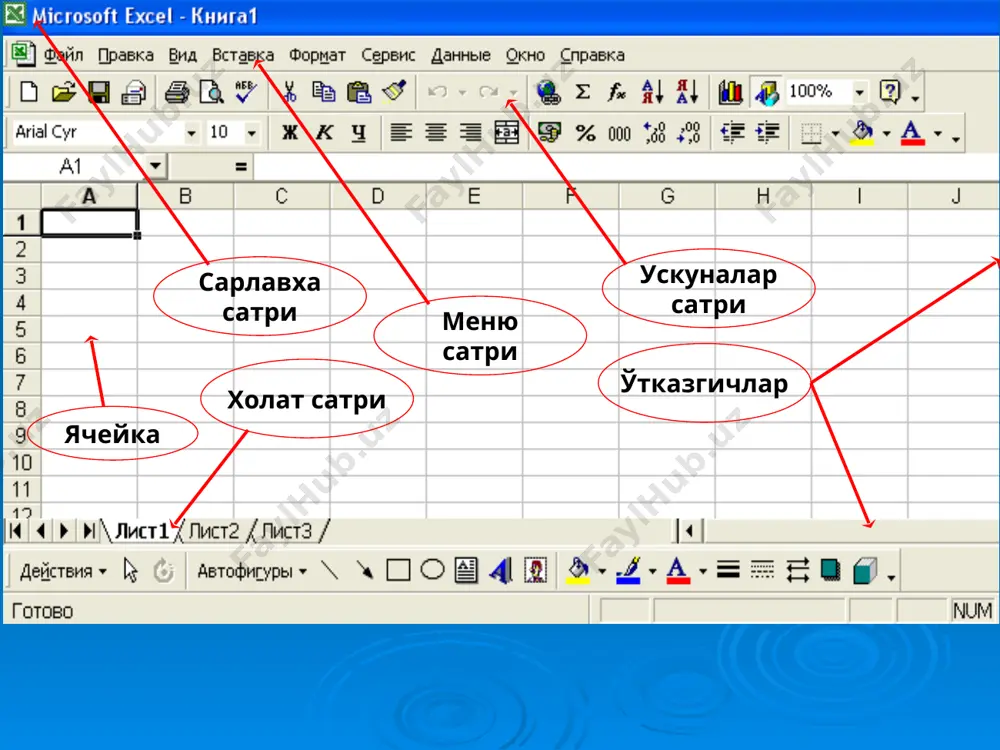Viewport: 1000px width, 750px height.
Task: Open the Office Assistant help icon
Action: coord(889,92)
